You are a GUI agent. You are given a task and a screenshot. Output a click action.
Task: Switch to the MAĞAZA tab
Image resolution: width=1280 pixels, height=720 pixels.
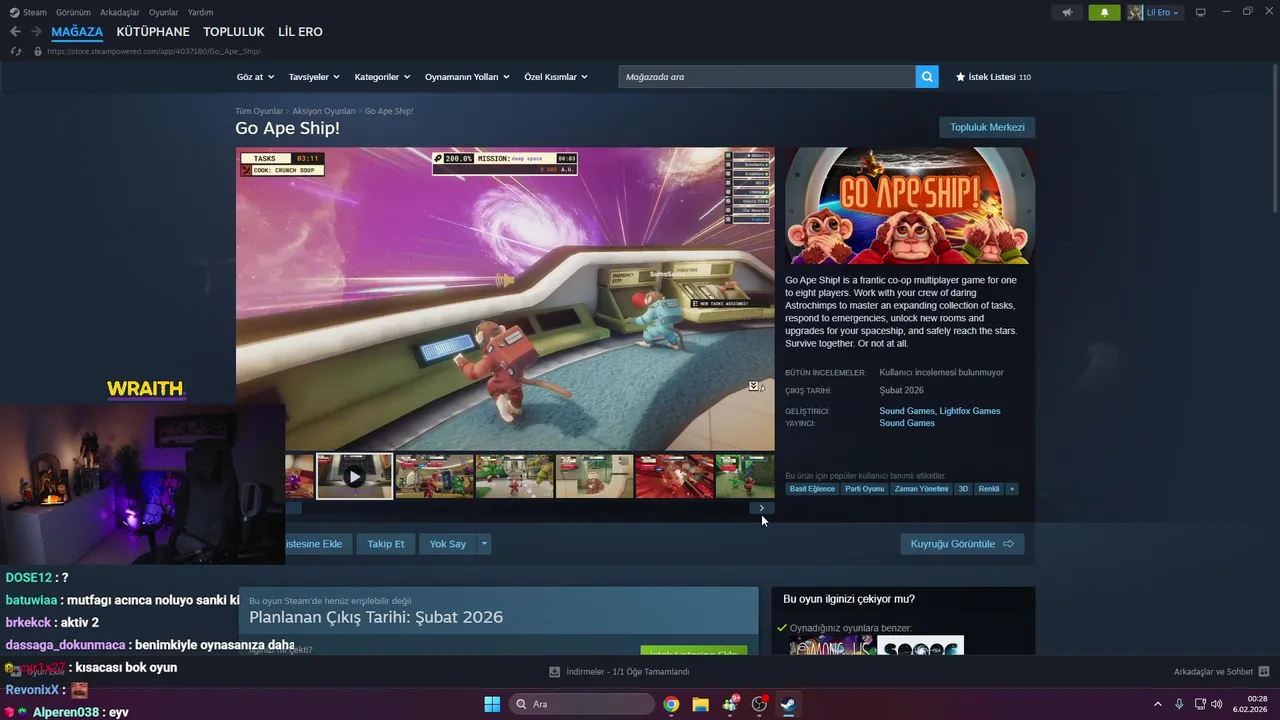coord(77,32)
